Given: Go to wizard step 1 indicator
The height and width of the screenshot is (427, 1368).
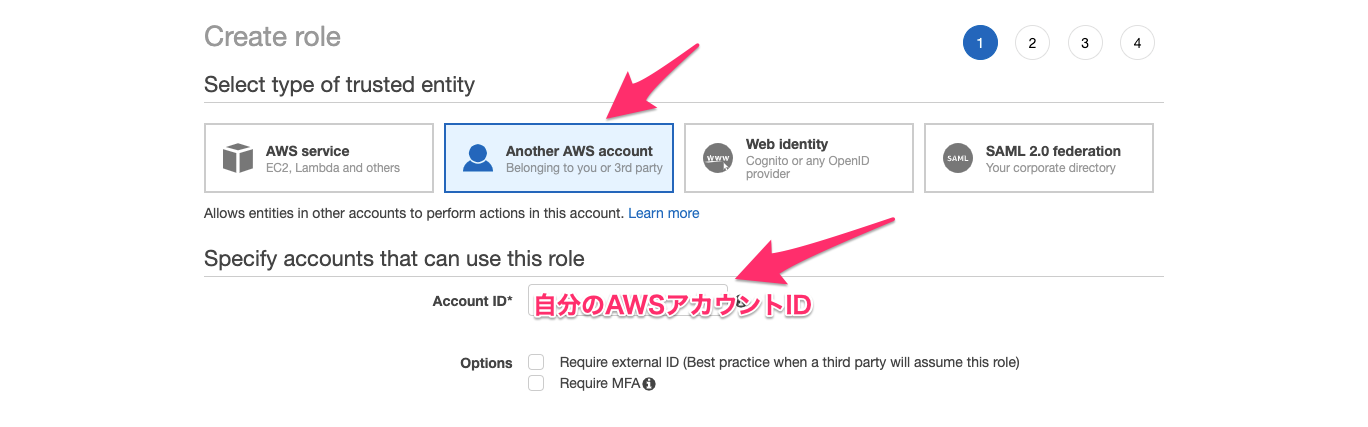Looking at the screenshot, I should (x=980, y=43).
